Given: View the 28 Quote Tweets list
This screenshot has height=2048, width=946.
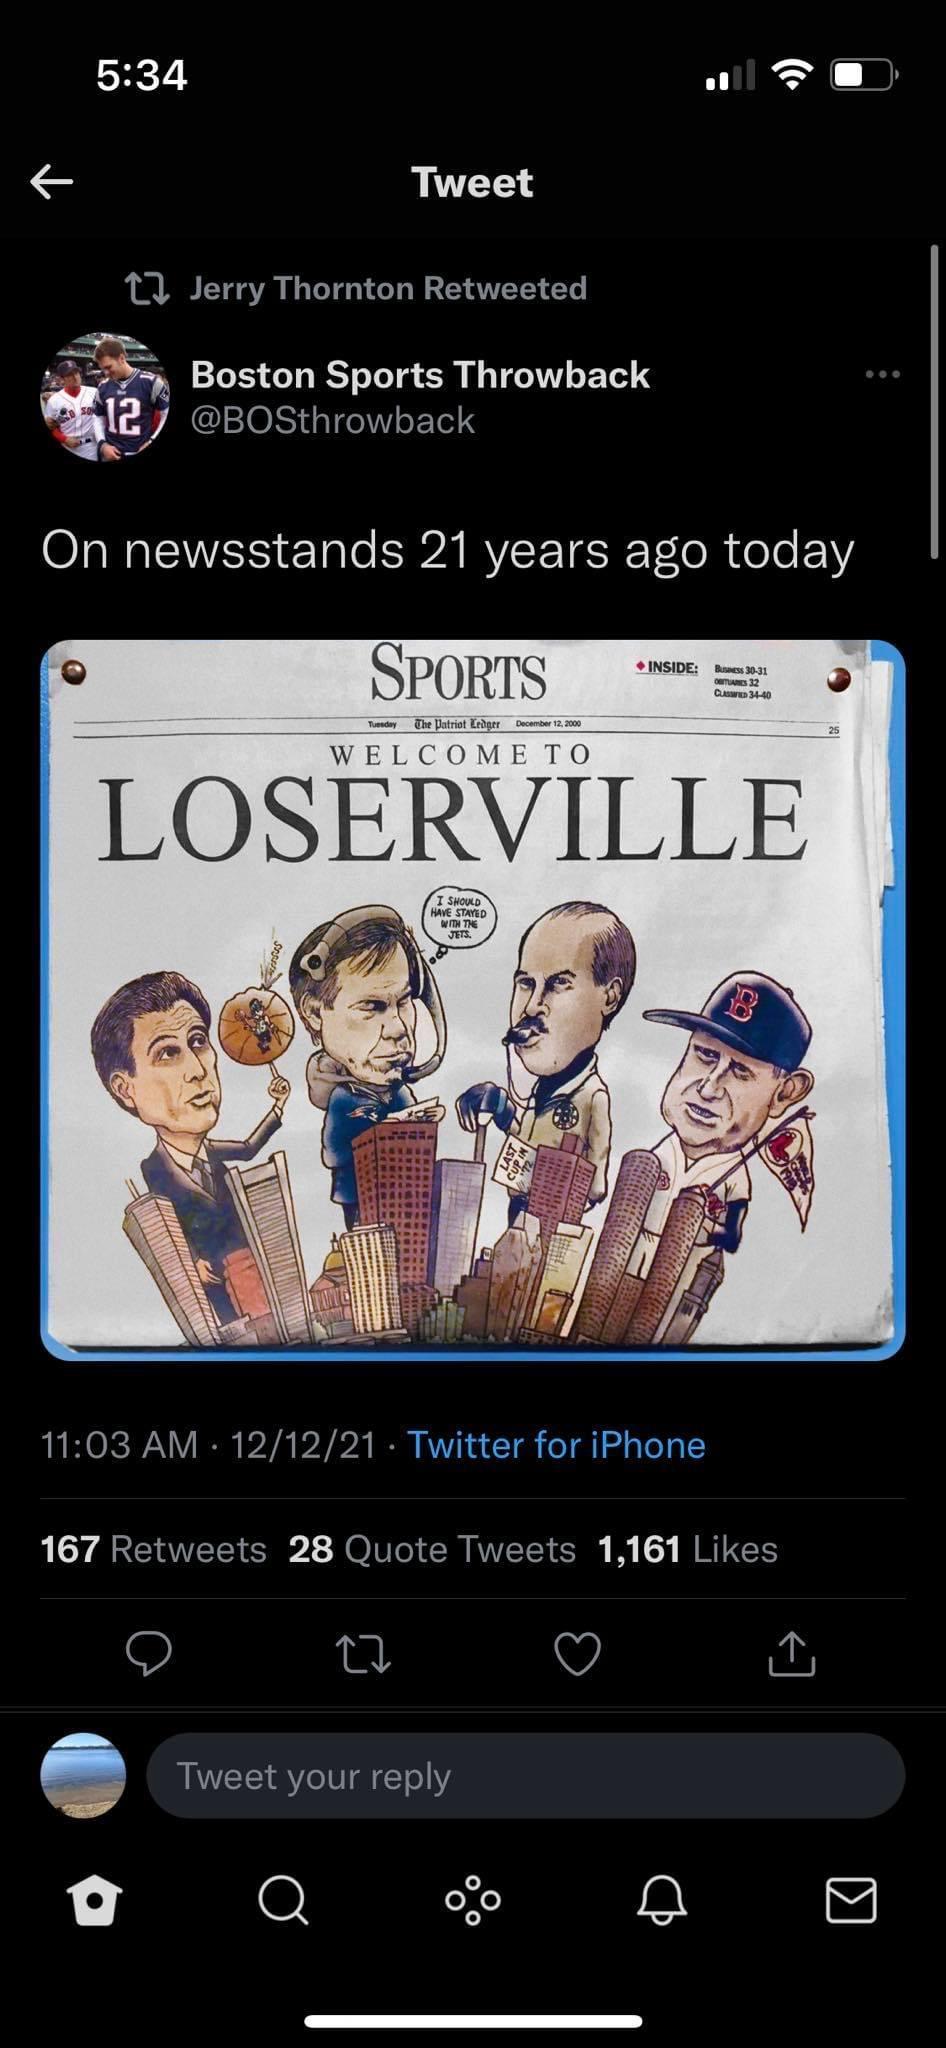Looking at the screenshot, I should [x=432, y=1549].
